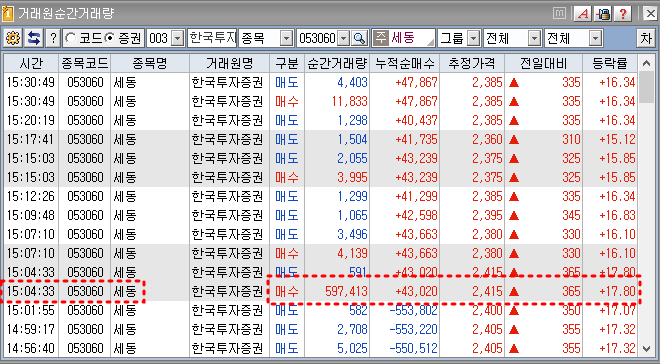Click the m button in title bar
Viewport: 660px width, 364px height.
(559, 14)
